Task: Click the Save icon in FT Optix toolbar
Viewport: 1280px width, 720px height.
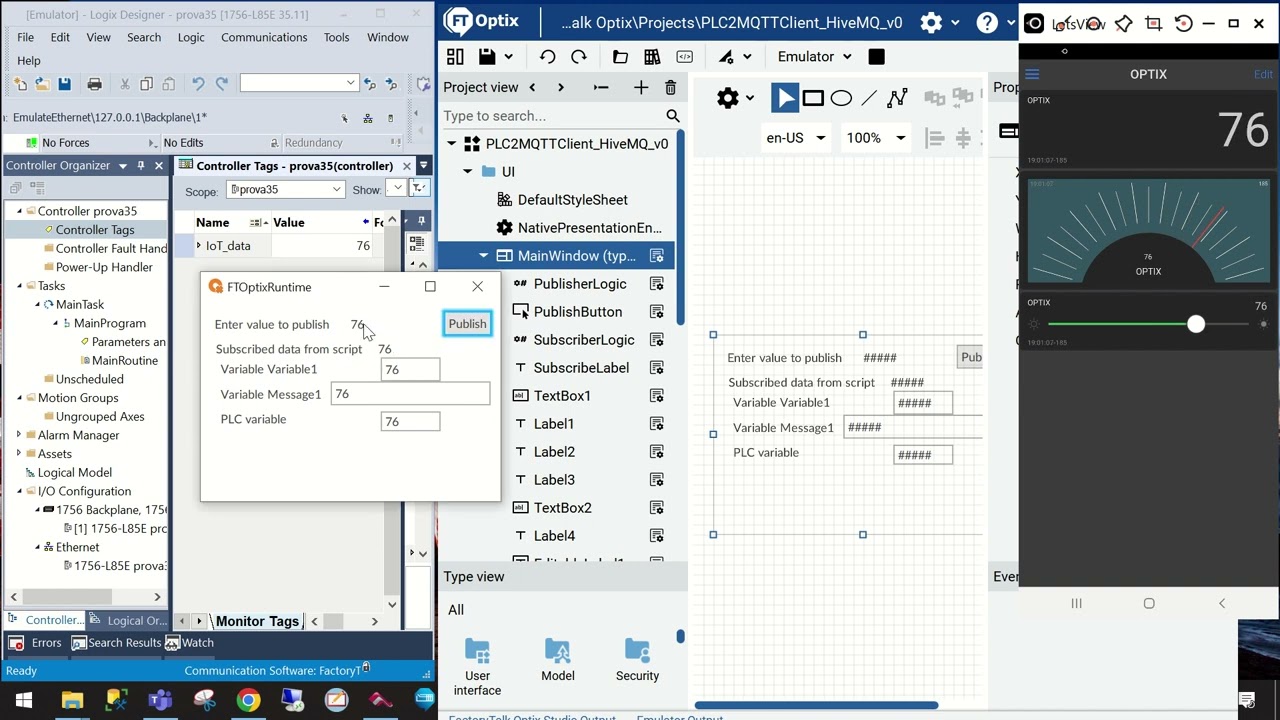Action: pos(487,57)
